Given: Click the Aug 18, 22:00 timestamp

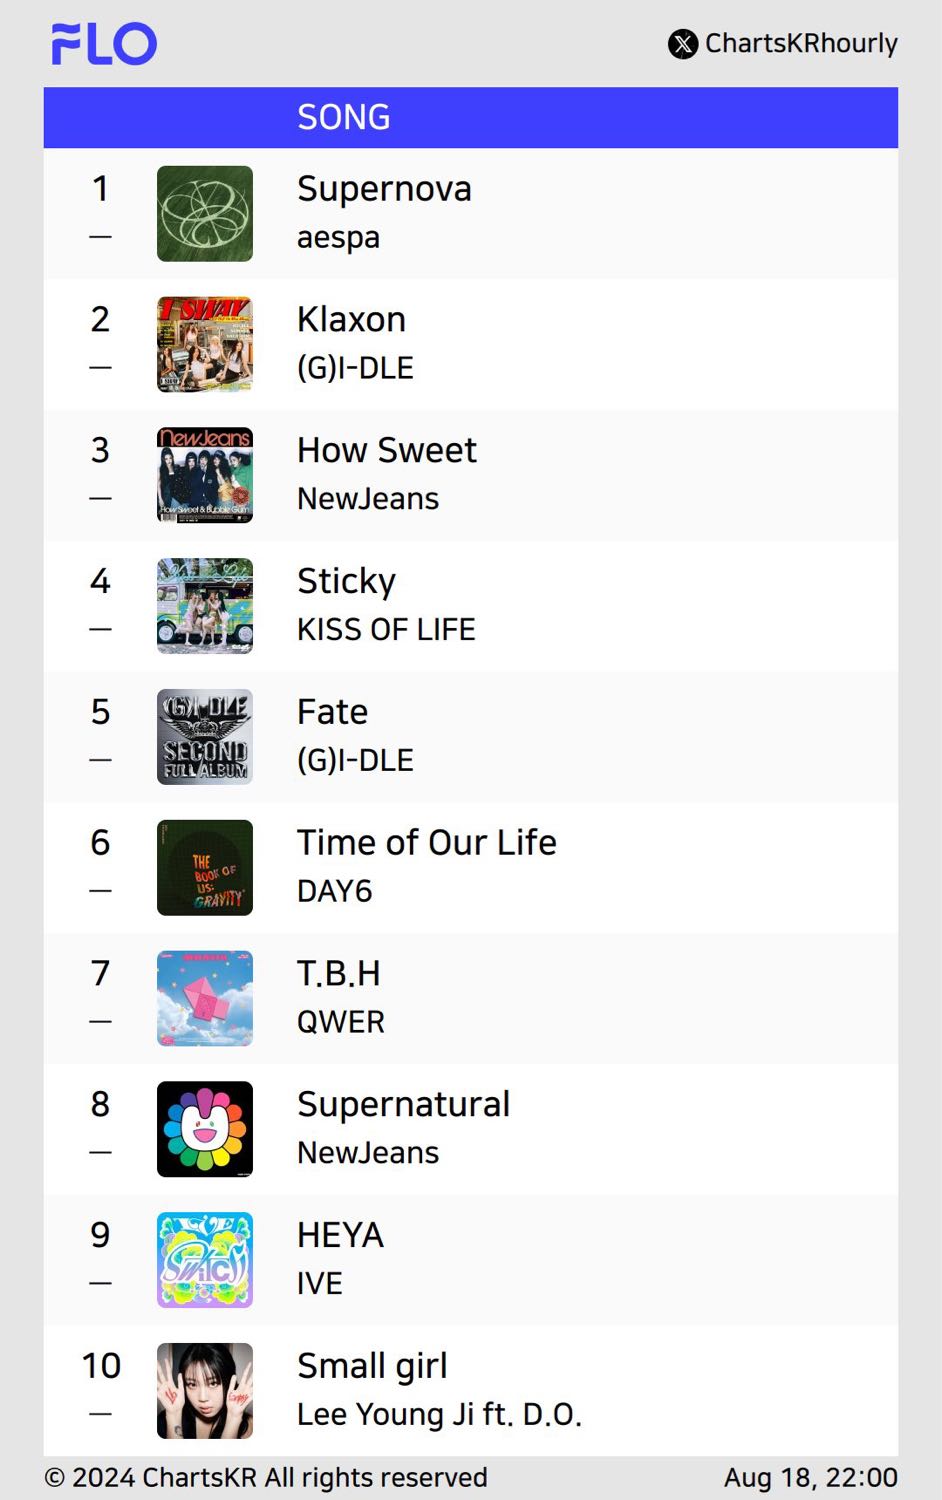Looking at the screenshot, I should (x=811, y=1478).
